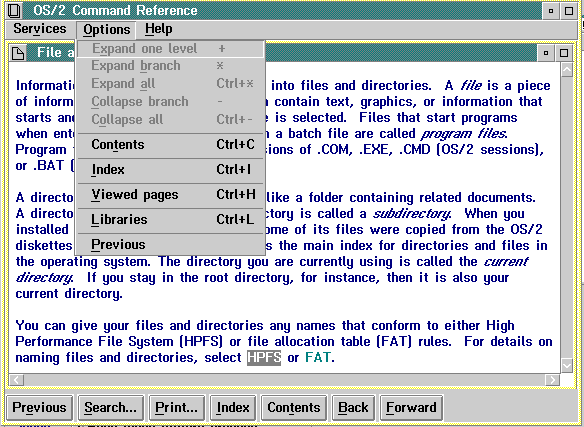584x427 pixels.
Task: Click the horizontal scrollbar left arrow
Action: pos(17,380)
